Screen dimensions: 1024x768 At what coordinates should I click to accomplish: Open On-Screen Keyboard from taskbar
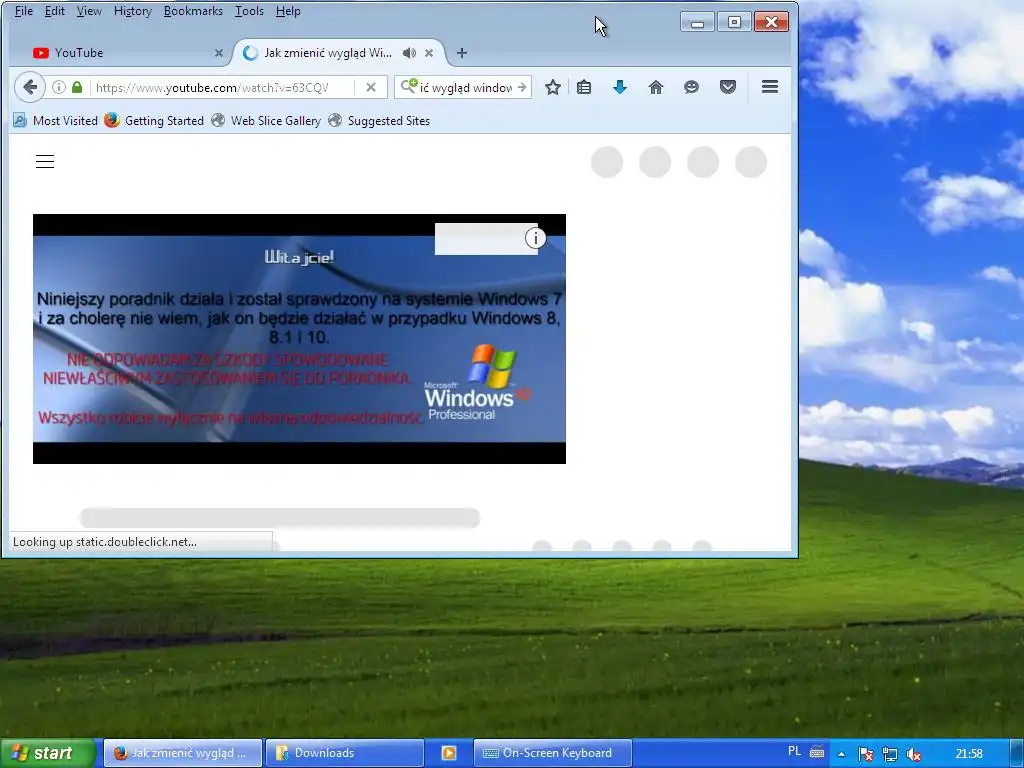click(x=552, y=753)
